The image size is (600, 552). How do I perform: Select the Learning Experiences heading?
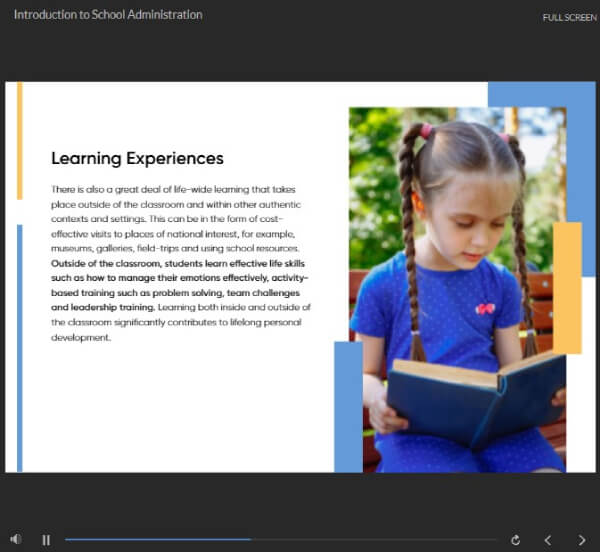pyautogui.click(x=137, y=159)
